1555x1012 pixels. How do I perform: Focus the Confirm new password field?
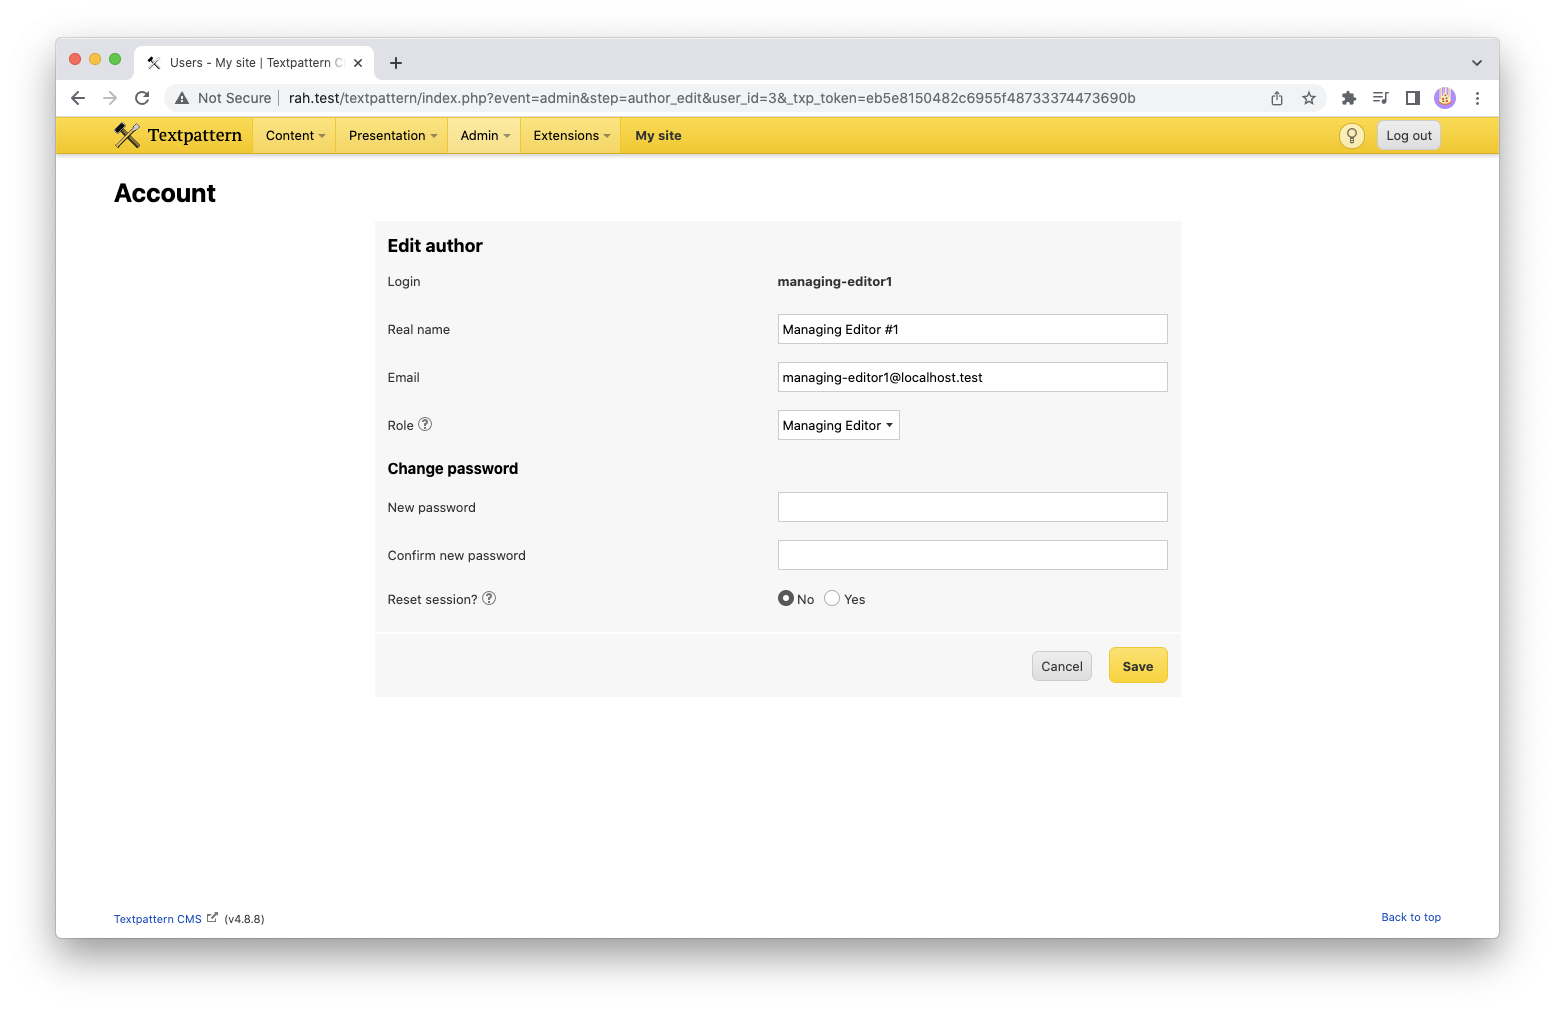tap(972, 555)
